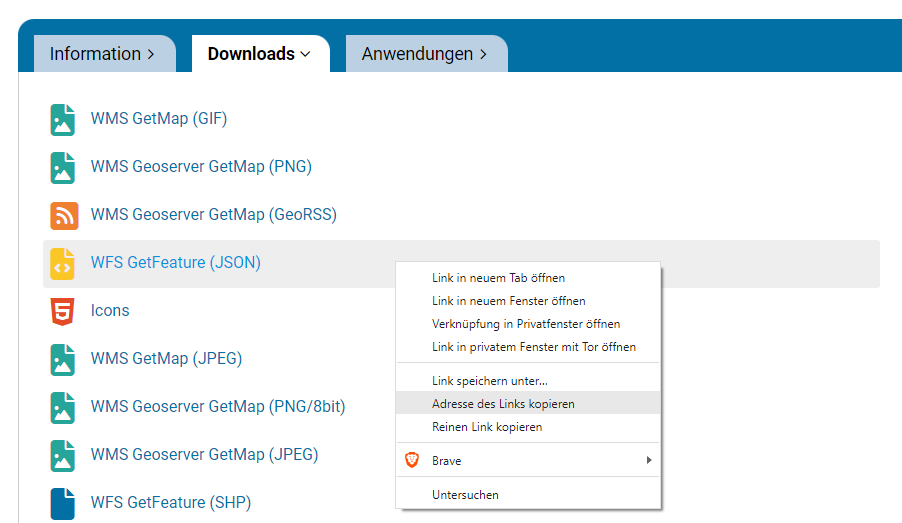Click the HTML5 icon next to Icons
Screen dimensions: 902x523
tap(63, 311)
